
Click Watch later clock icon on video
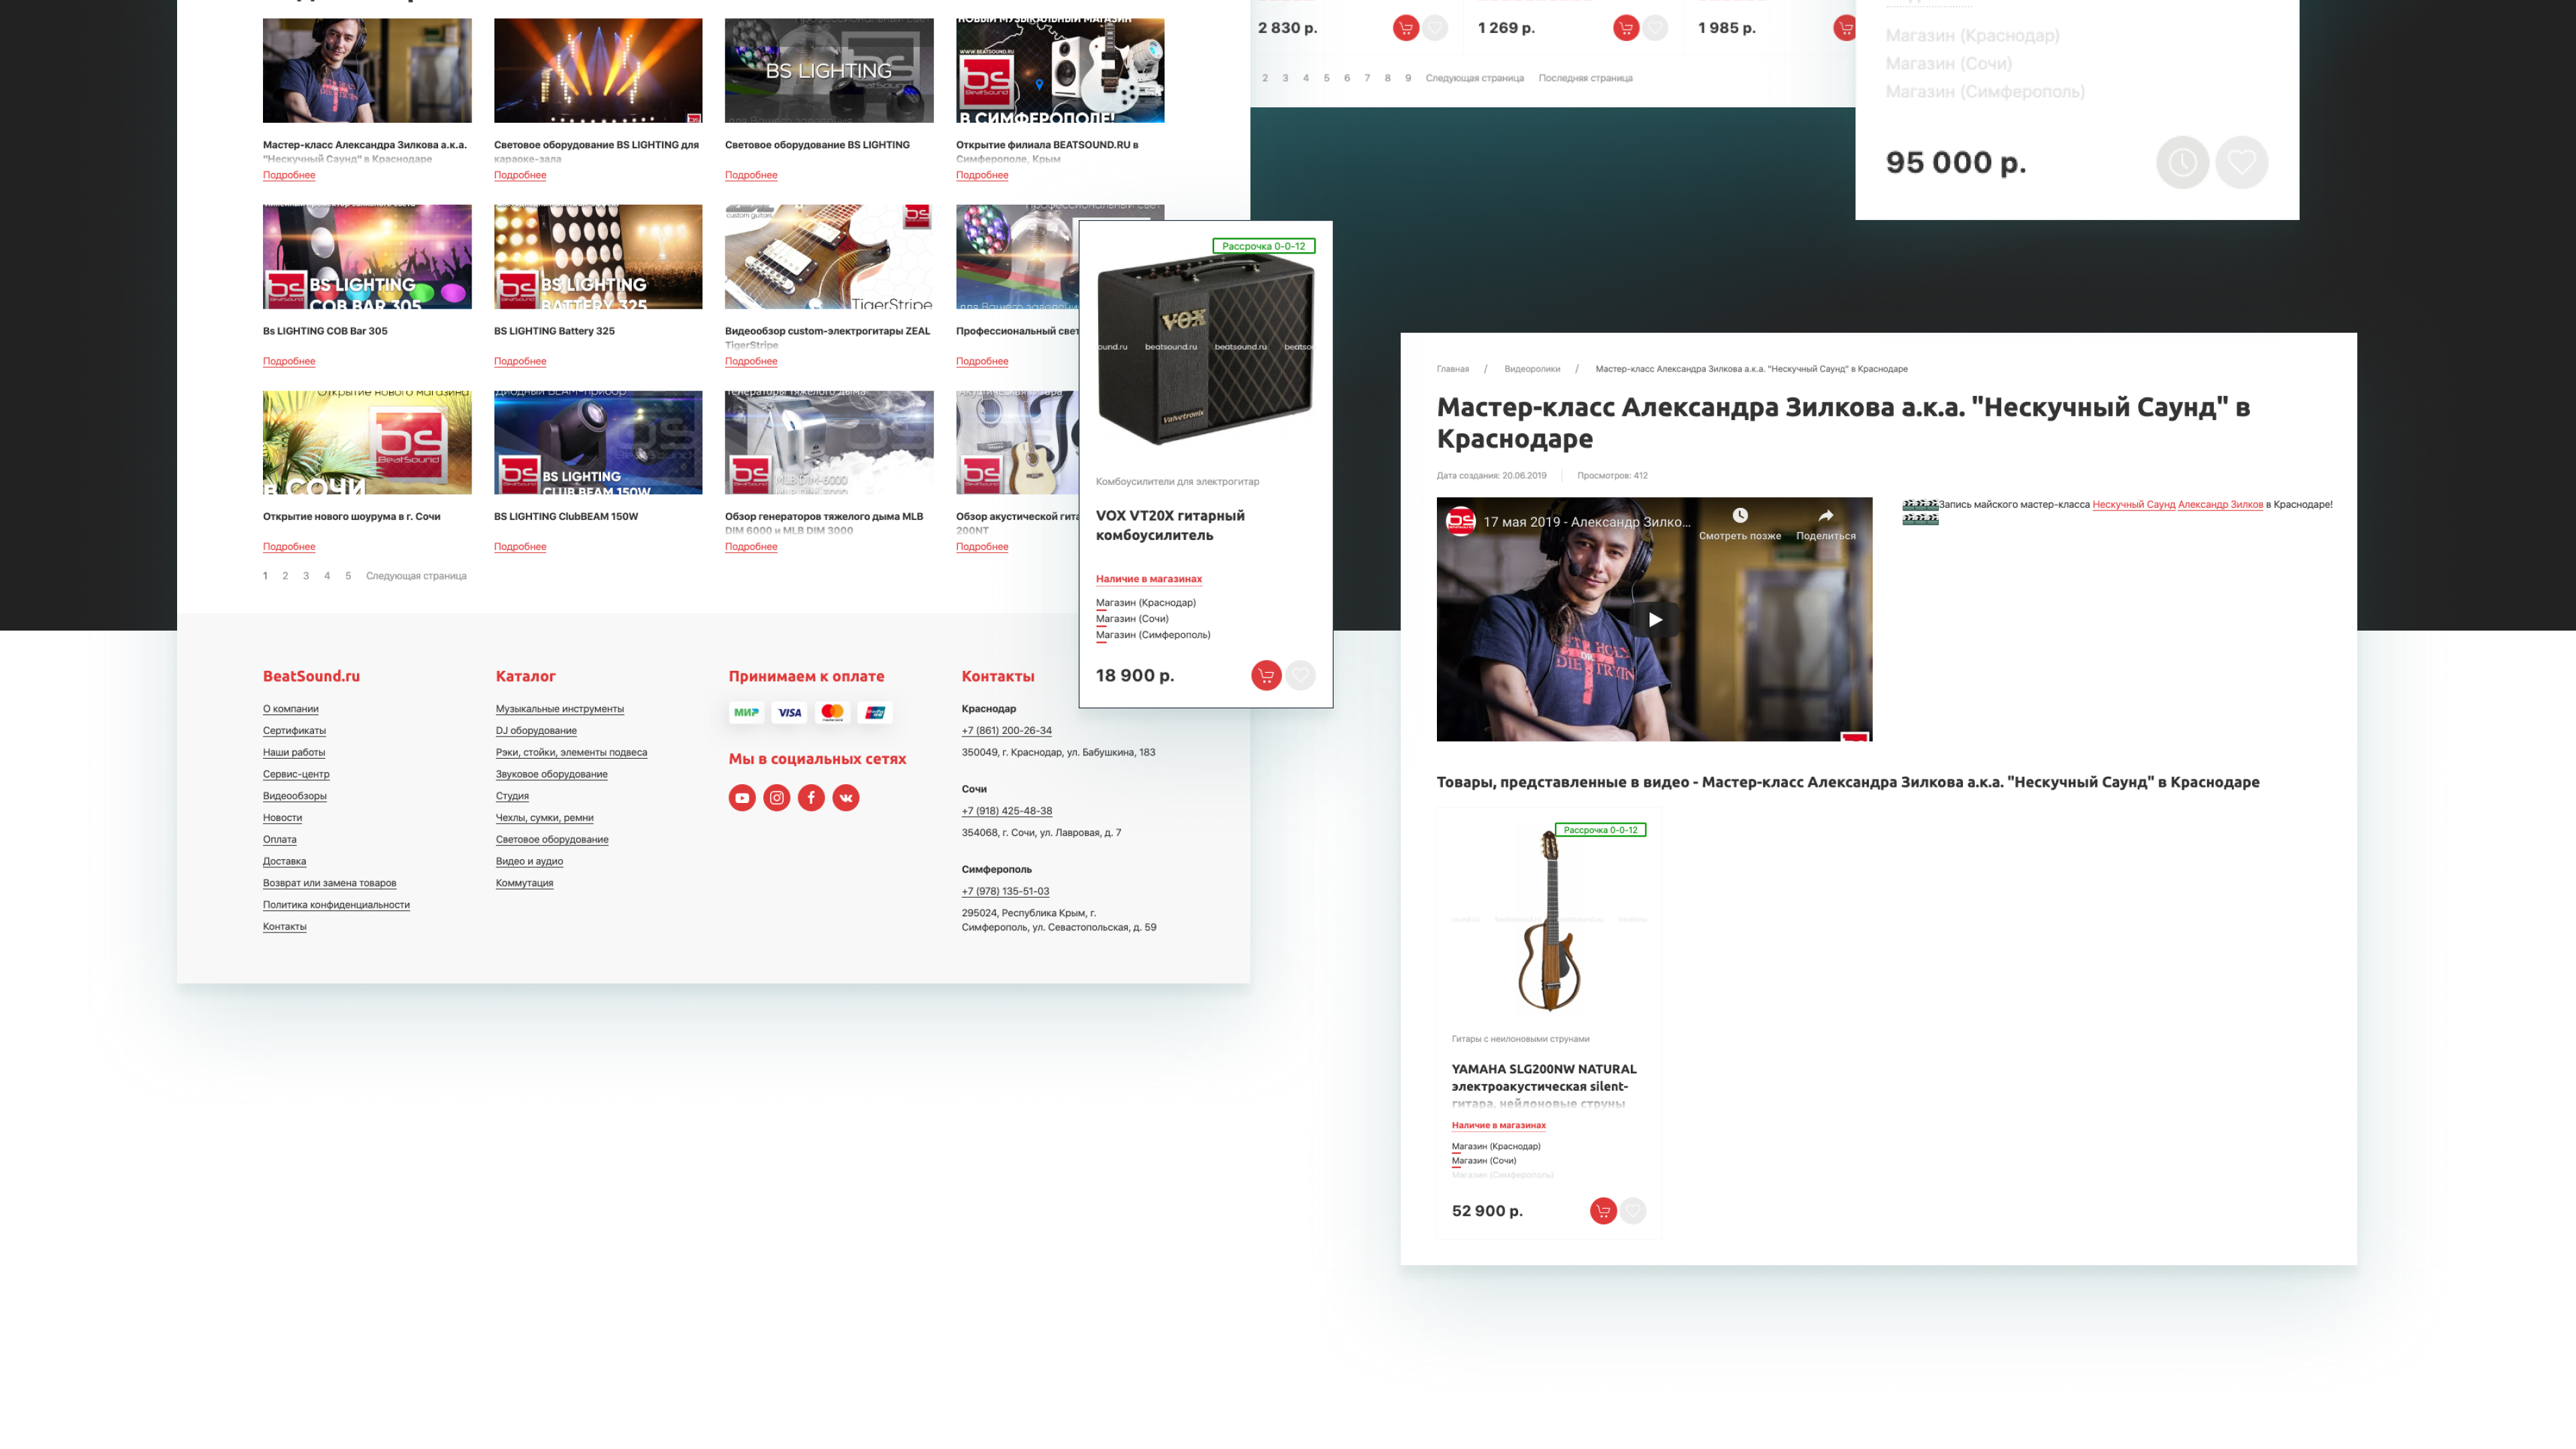[1740, 515]
